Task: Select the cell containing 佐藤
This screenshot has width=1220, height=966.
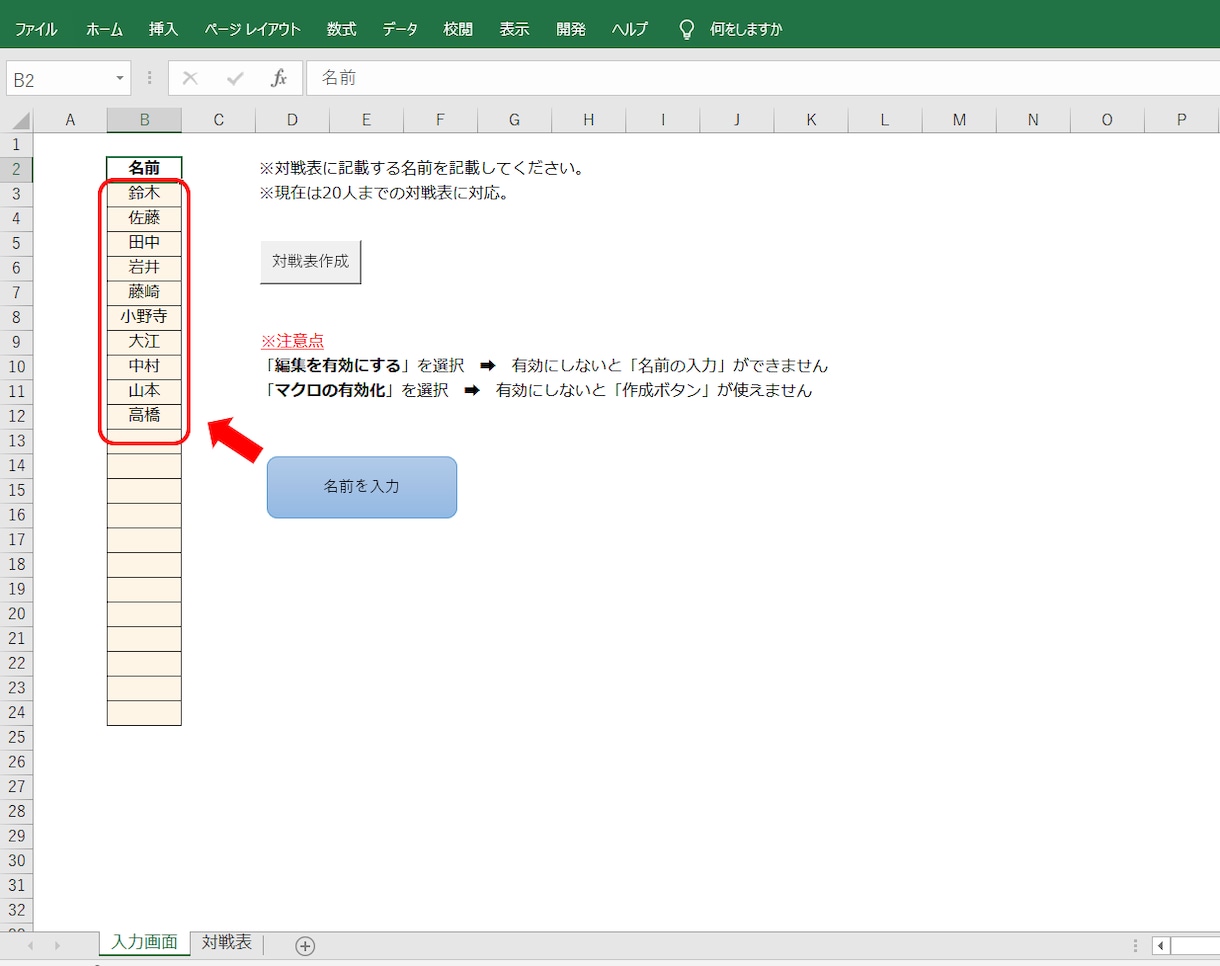Action: [144, 218]
